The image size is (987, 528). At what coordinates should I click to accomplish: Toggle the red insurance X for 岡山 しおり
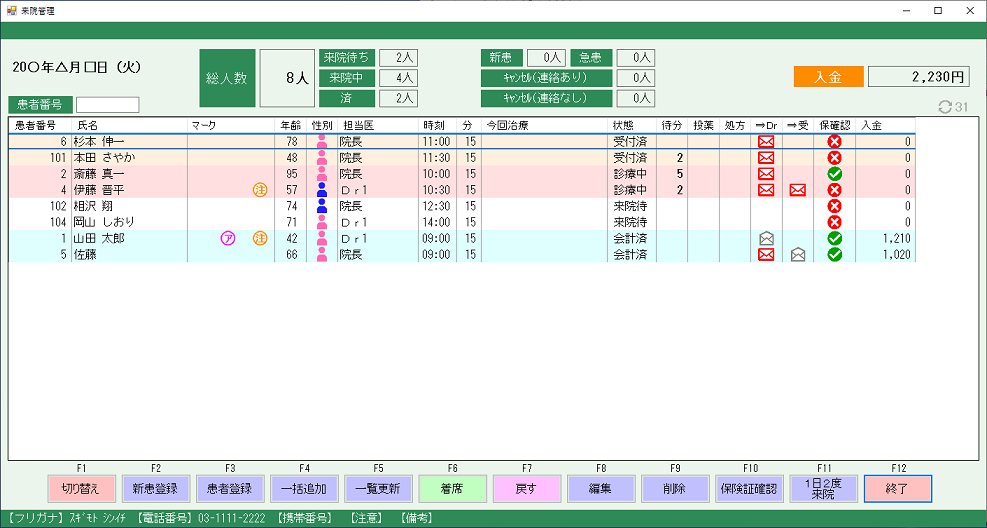[x=834, y=222]
